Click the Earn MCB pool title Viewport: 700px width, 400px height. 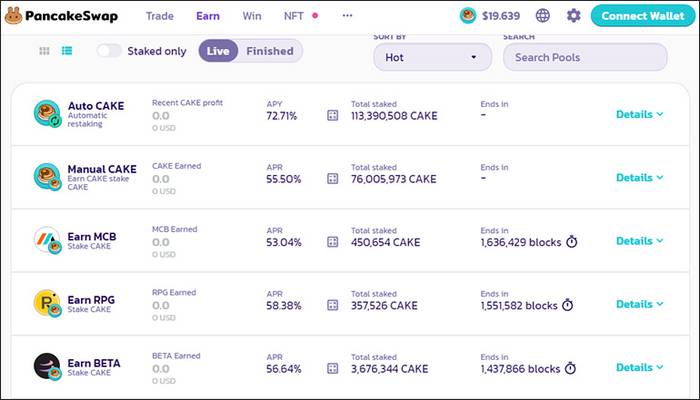(92, 237)
